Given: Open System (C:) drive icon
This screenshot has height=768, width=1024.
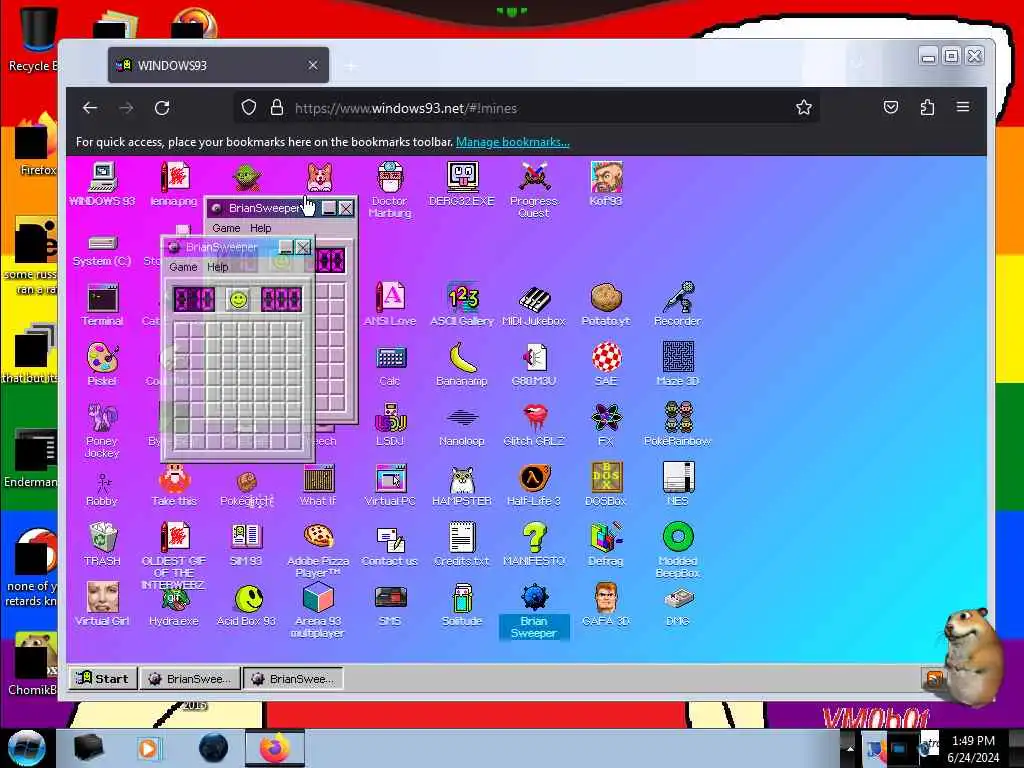Looking at the screenshot, I should click(x=103, y=251).
